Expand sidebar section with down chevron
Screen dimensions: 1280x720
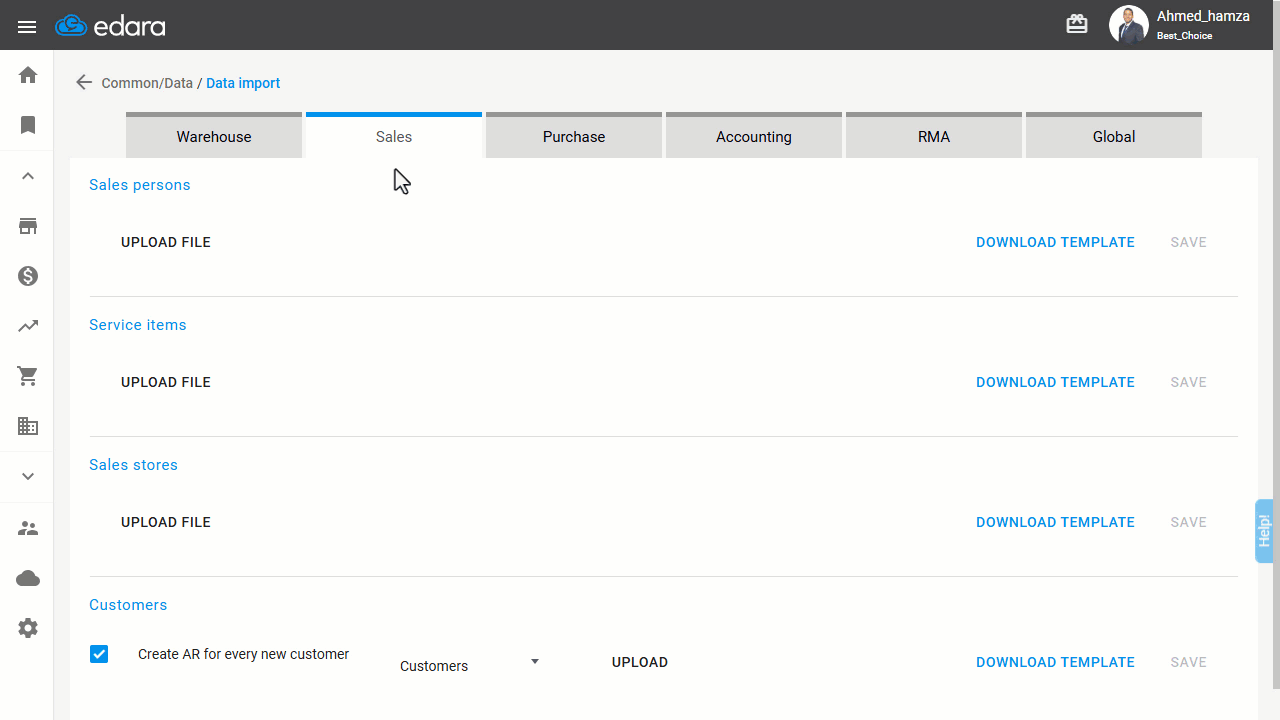(28, 476)
